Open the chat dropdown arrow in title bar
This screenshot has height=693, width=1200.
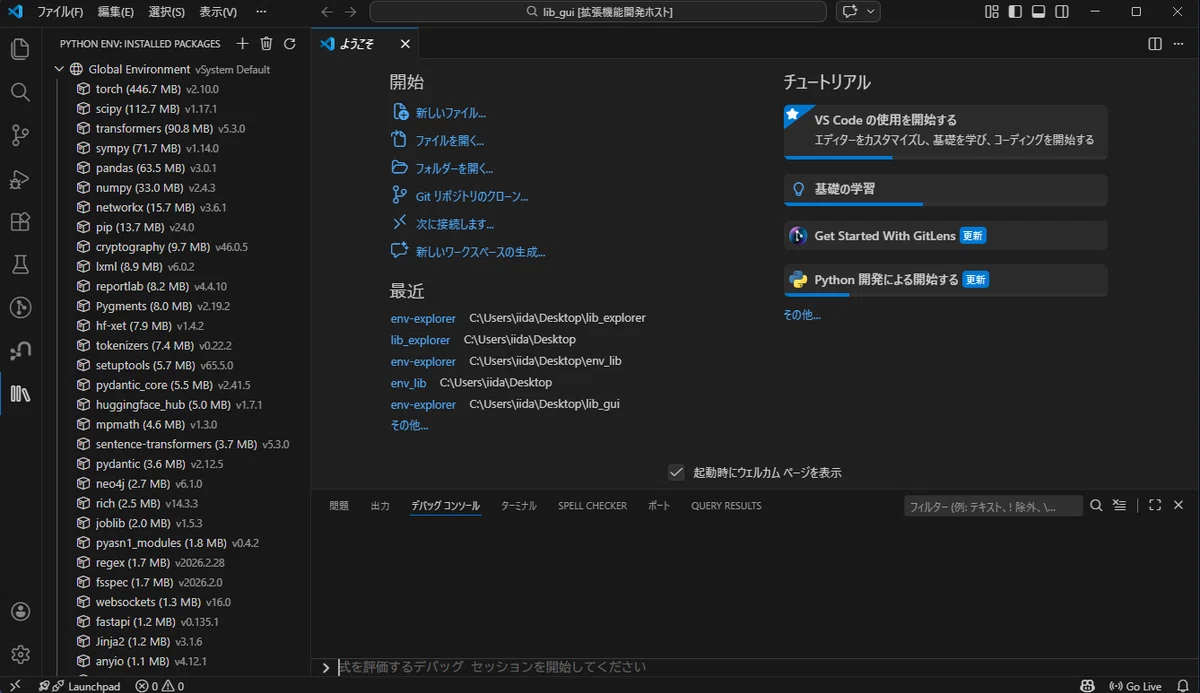[x=871, y=12]
